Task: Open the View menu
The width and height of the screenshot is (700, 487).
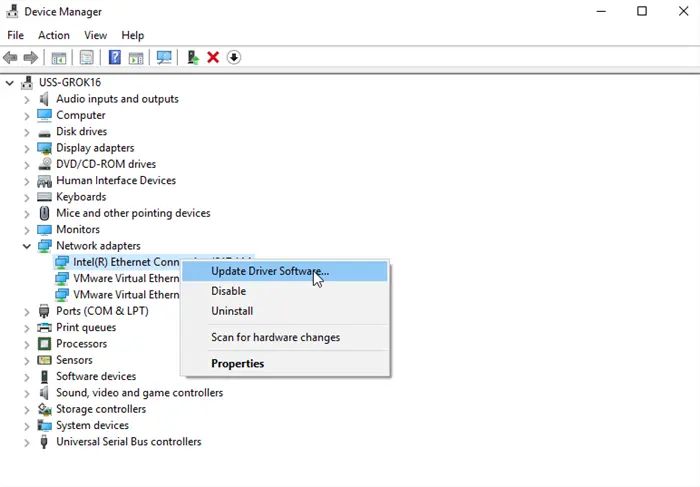Action: [96, 35]
